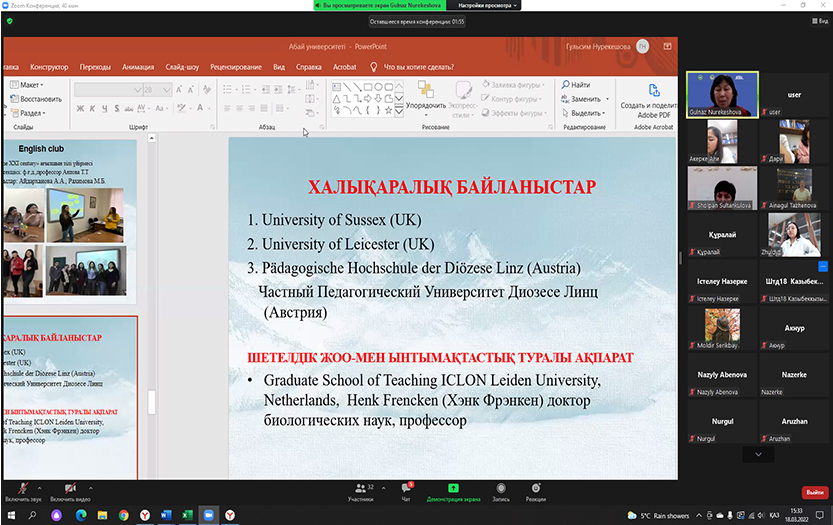Turn on camera with Включить видео
The width and height of the screenshot is (833, 525).
click(x=70, y=489)
